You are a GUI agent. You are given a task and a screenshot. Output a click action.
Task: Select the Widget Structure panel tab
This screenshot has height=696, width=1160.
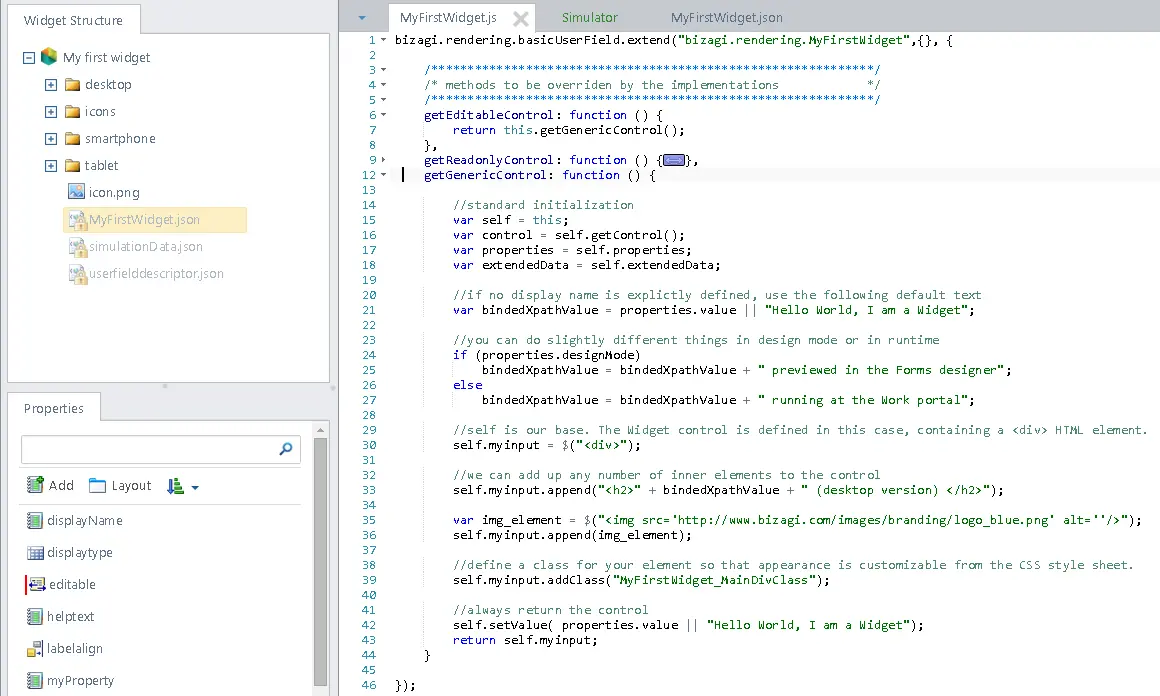pyautogui.click(x=73, y=20)
